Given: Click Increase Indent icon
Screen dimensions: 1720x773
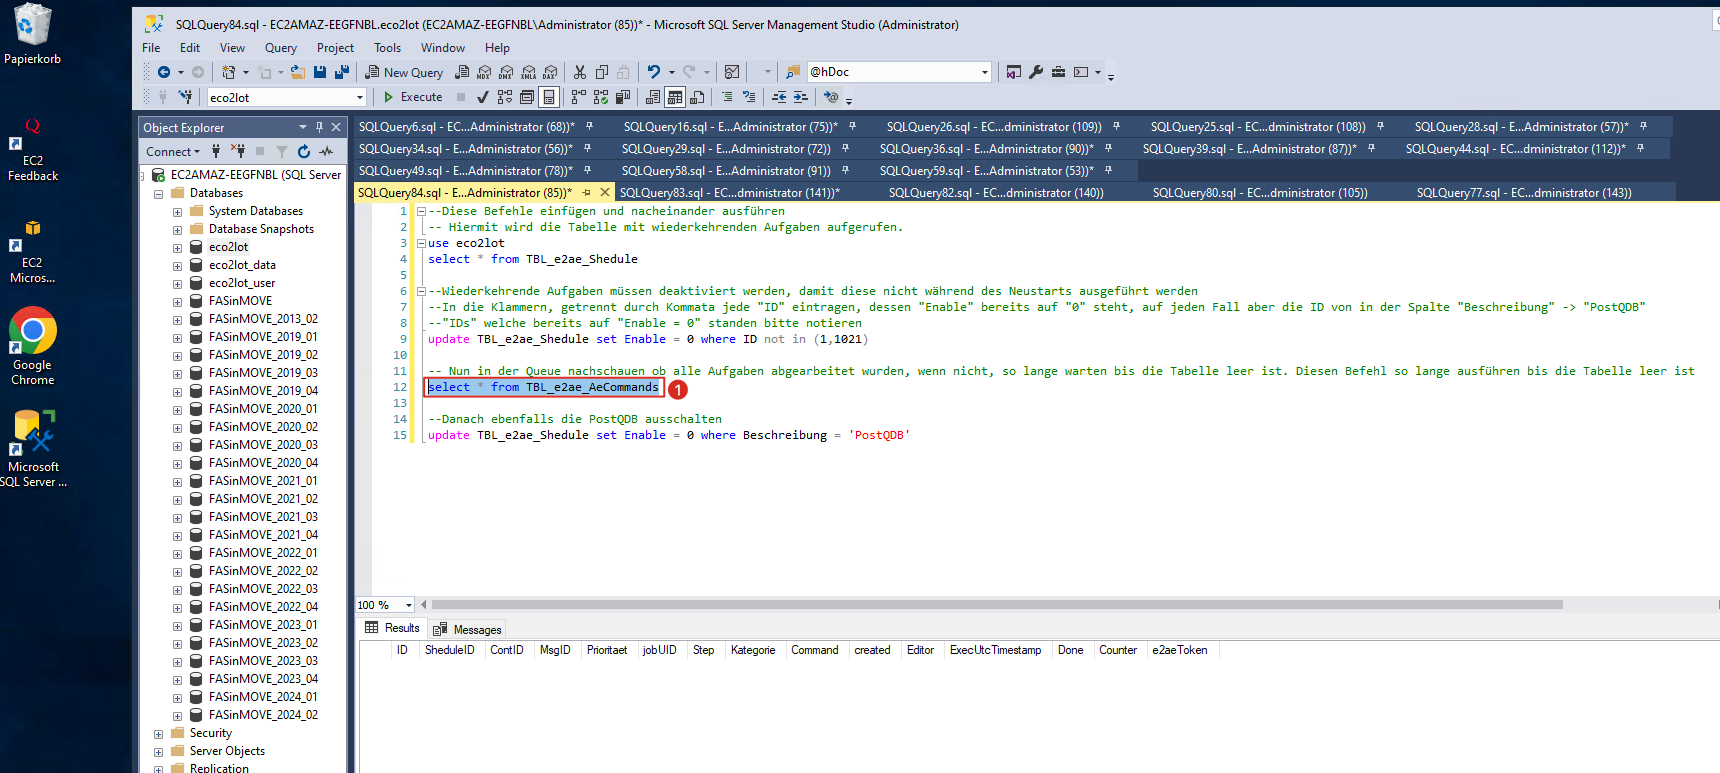Looking at the screenshot, I should (x=801, y=97).
